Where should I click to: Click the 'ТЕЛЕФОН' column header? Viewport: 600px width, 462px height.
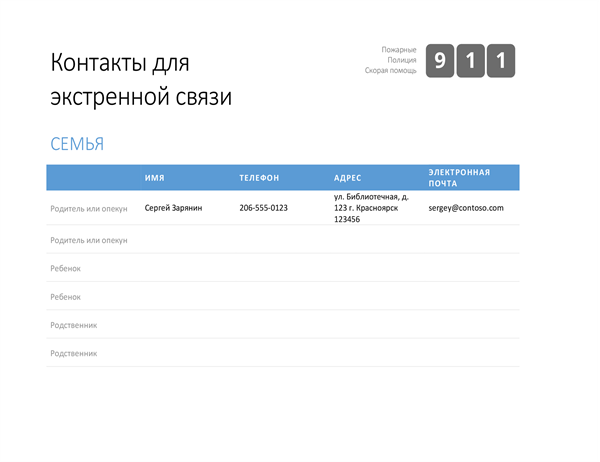[259, 178]
